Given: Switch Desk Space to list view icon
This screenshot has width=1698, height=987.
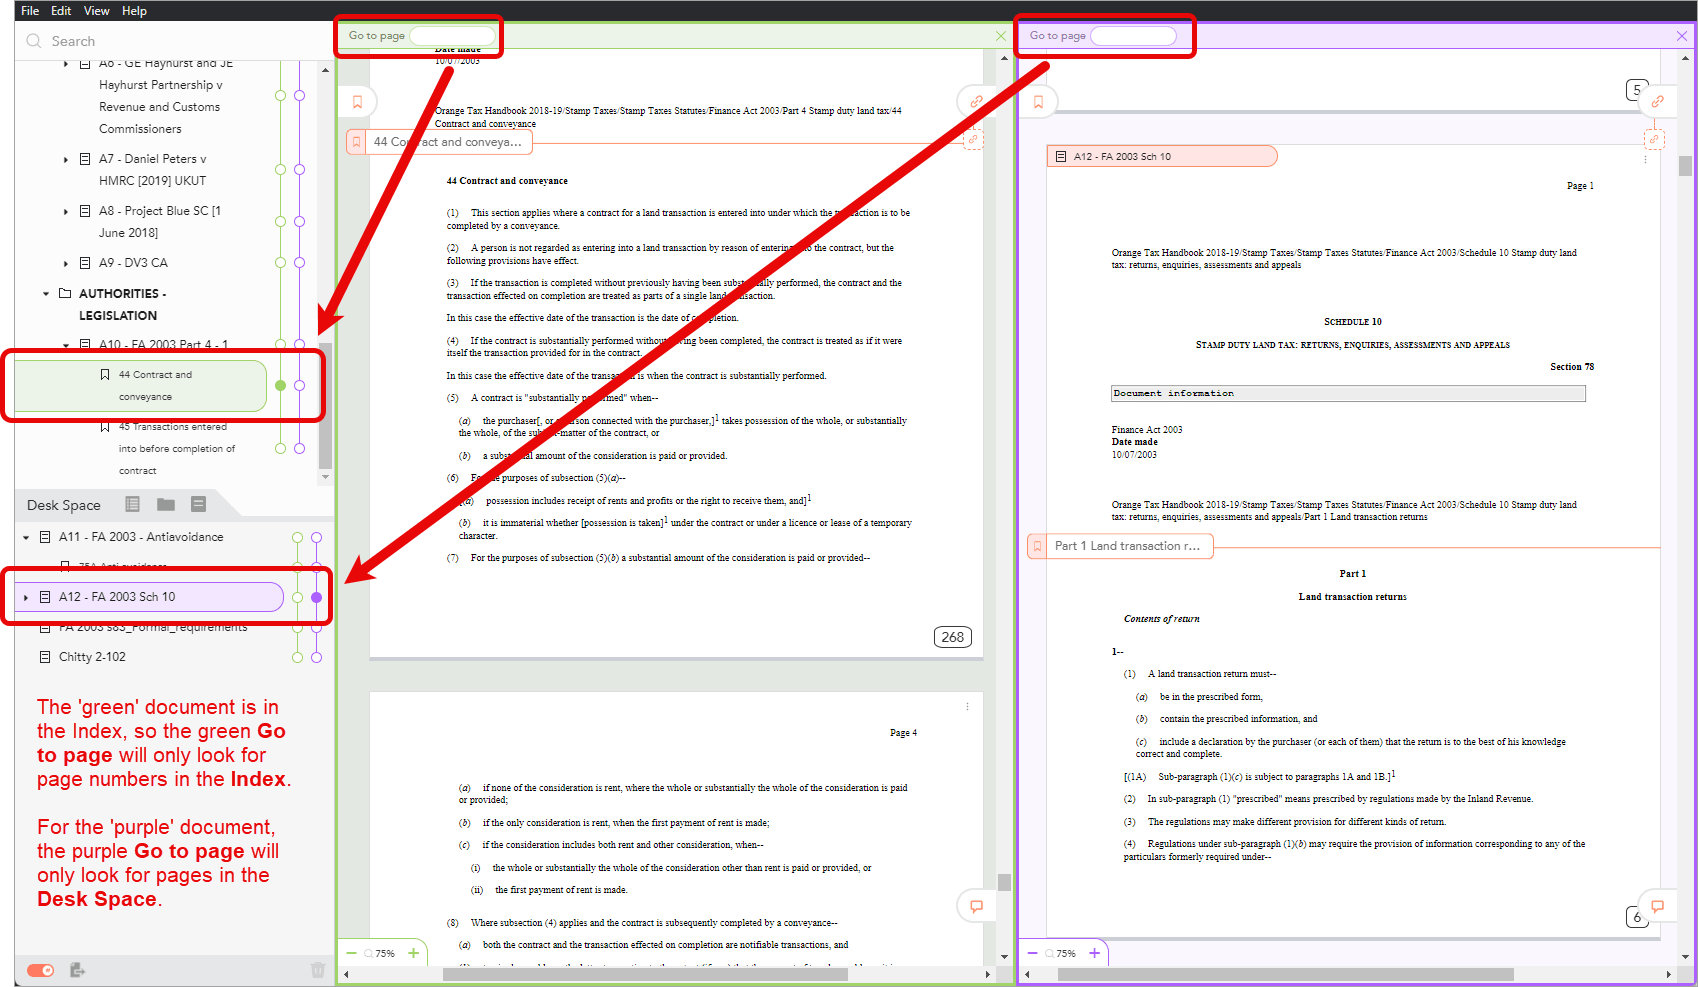Looking at the screenshot, I should [132, 504].
